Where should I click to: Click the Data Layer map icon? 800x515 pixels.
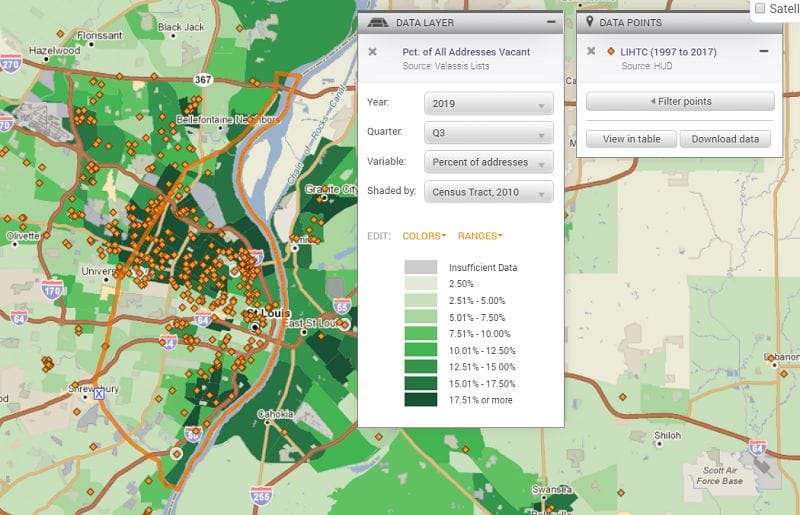[x=377, y=22]
